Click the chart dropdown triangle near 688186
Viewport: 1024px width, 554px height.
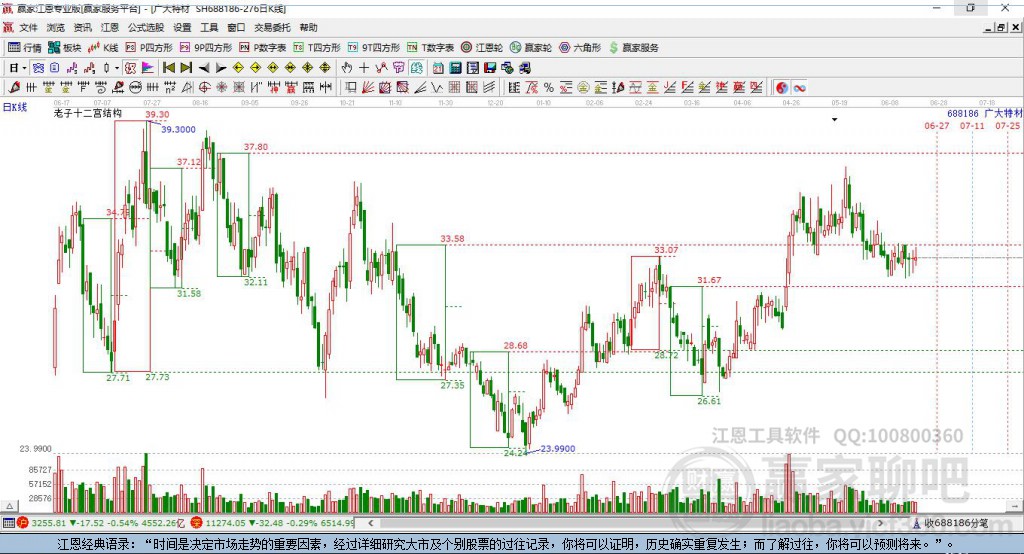[x=834, y=120]
